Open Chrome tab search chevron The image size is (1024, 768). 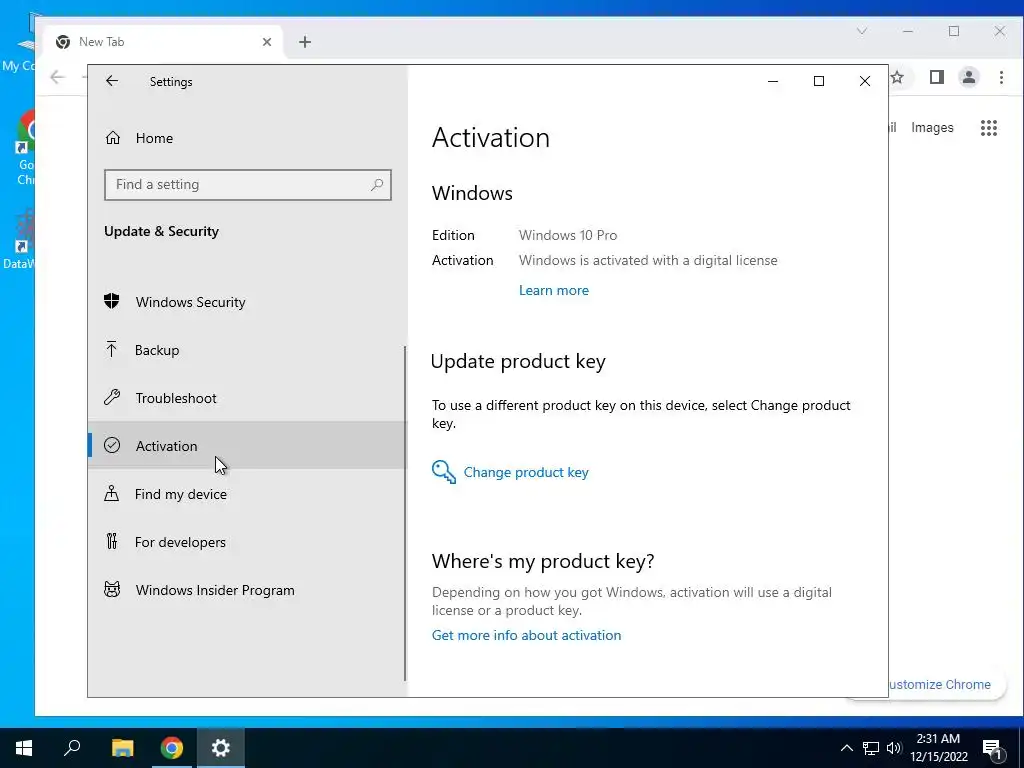point(862,31)
